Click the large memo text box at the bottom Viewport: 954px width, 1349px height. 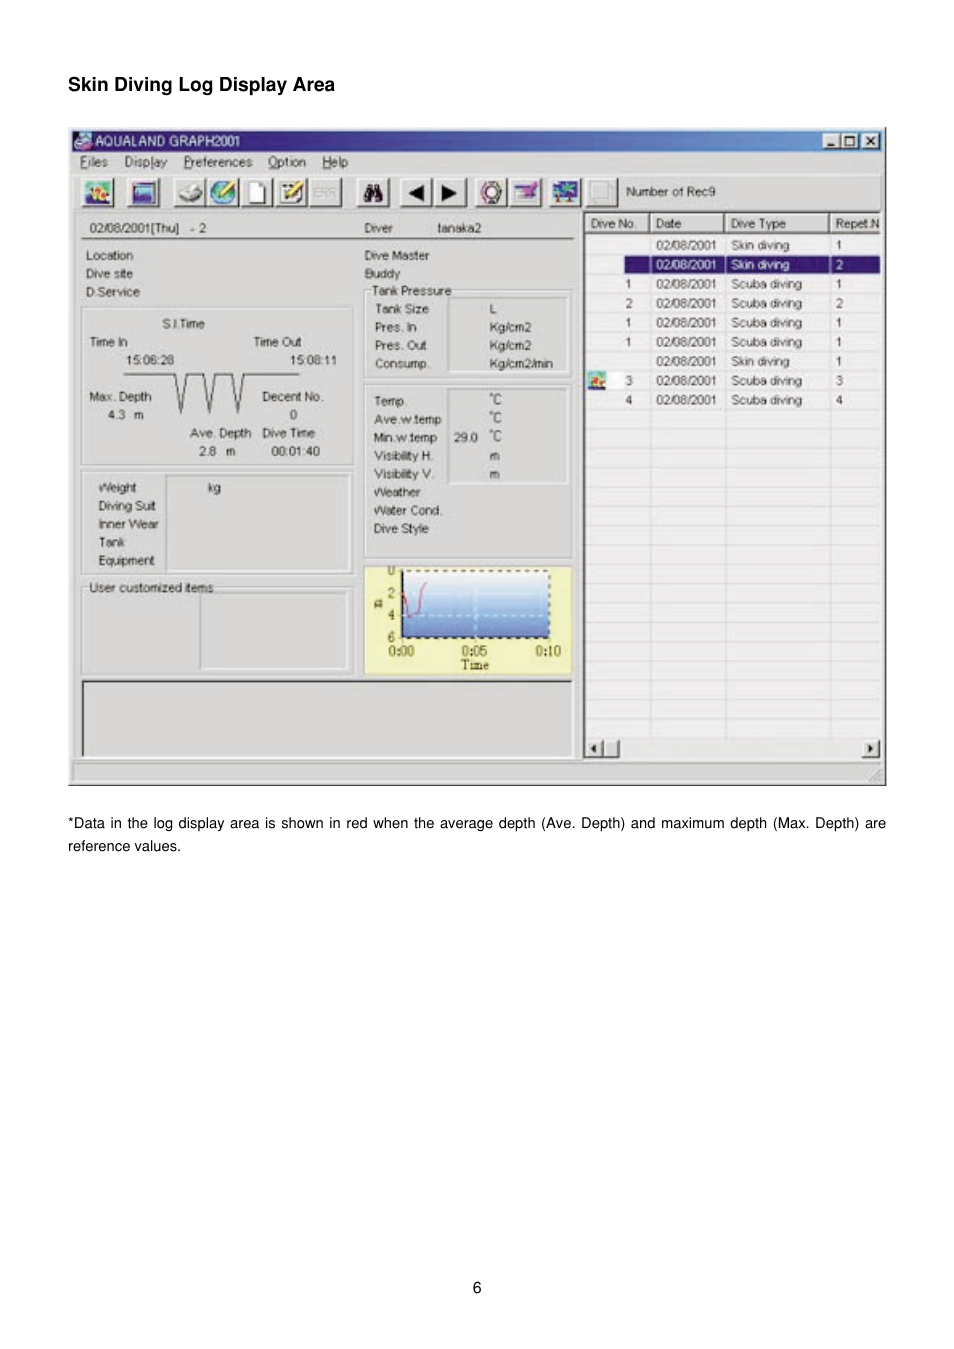pyautogui.click(x=327, y=719)
